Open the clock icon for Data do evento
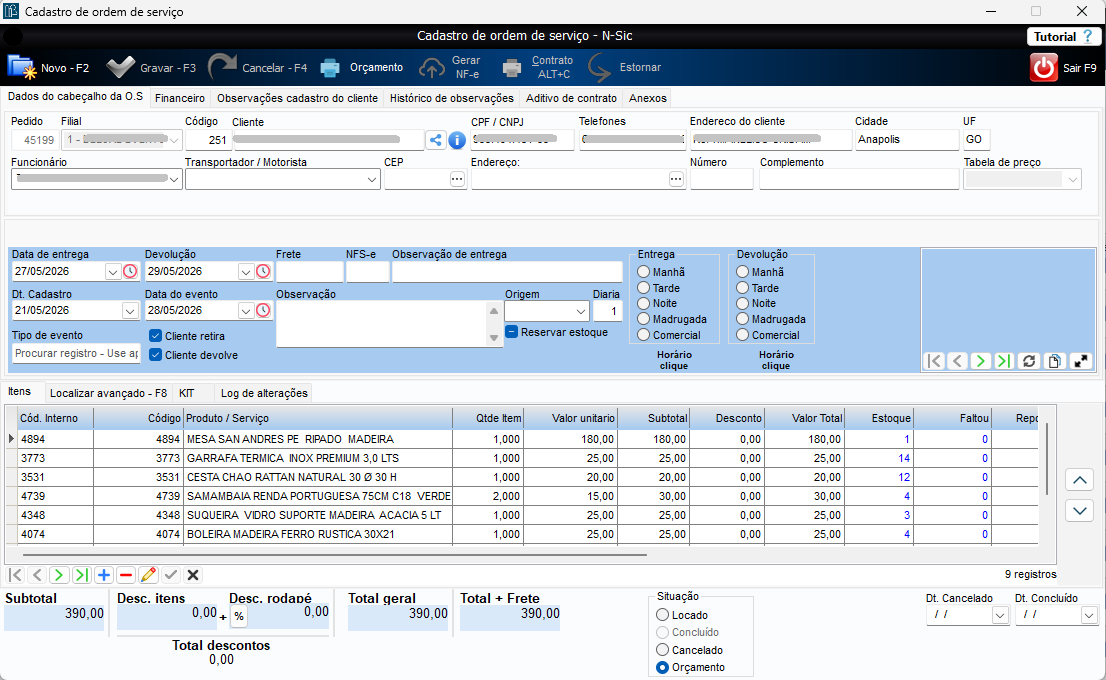Image resolution: width=1106 pixels, height=680 pixels. (263, 310)
